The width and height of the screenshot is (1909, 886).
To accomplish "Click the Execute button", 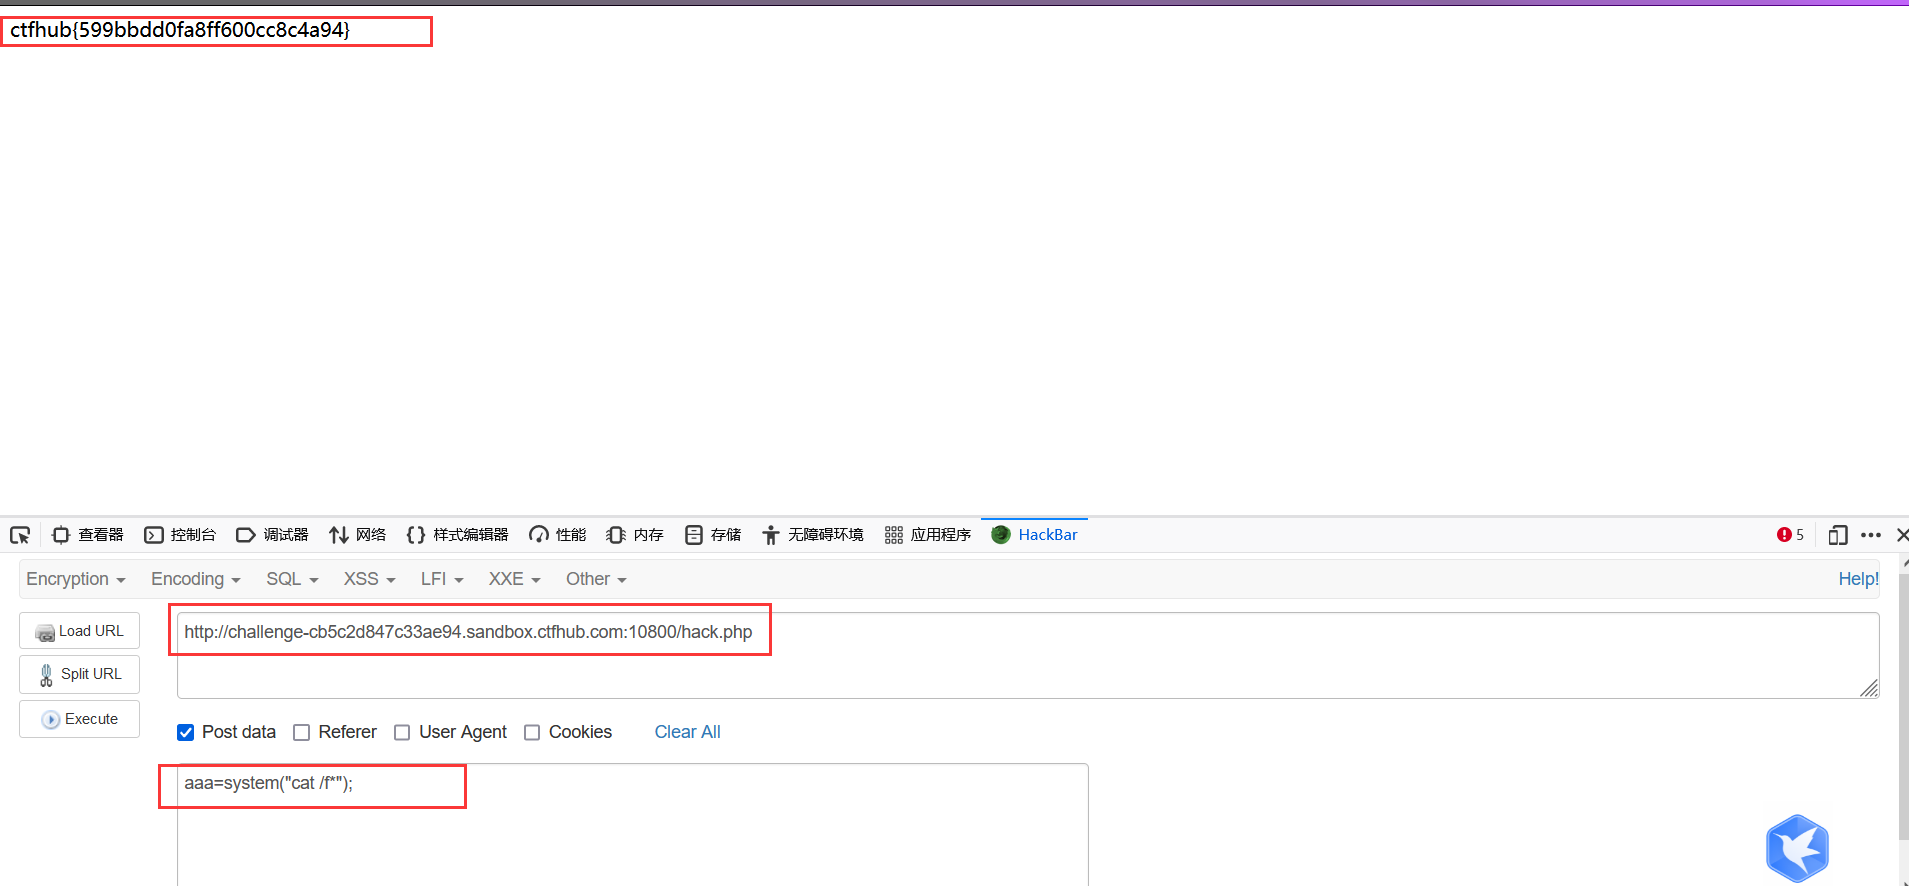I will click(79, 719).
